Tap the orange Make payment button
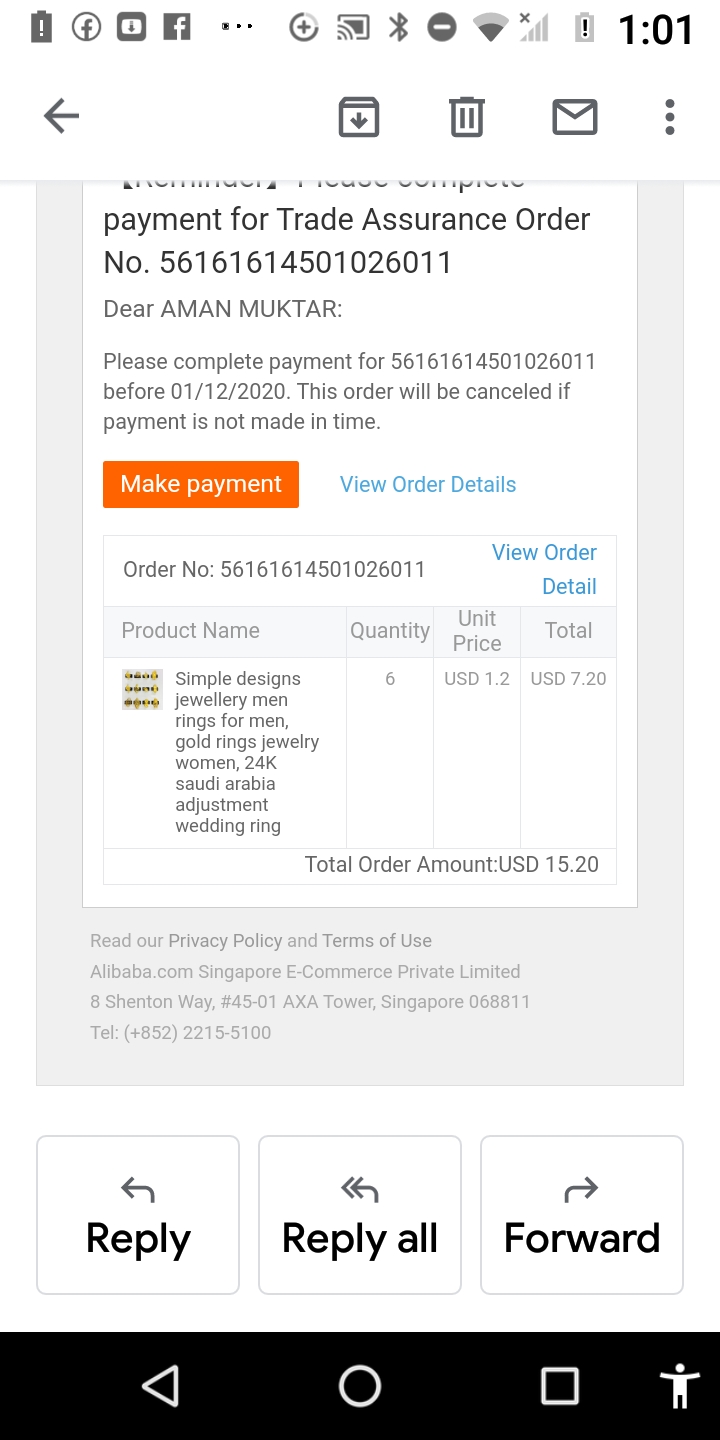720x1440 pixels. tap(201, 484)
